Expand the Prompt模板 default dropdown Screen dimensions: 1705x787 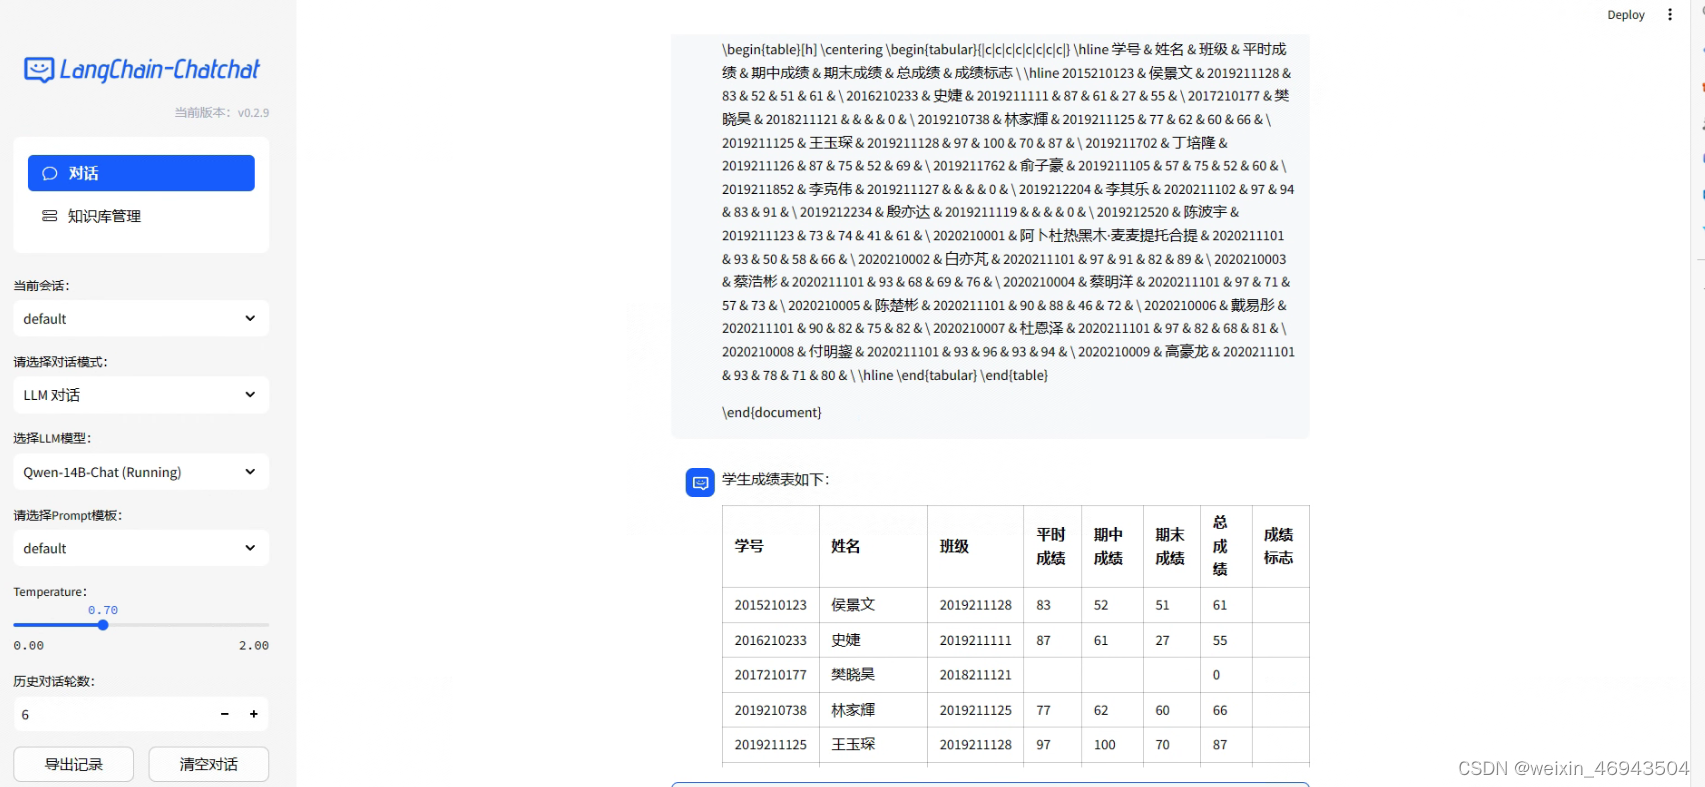coord(141,548)
